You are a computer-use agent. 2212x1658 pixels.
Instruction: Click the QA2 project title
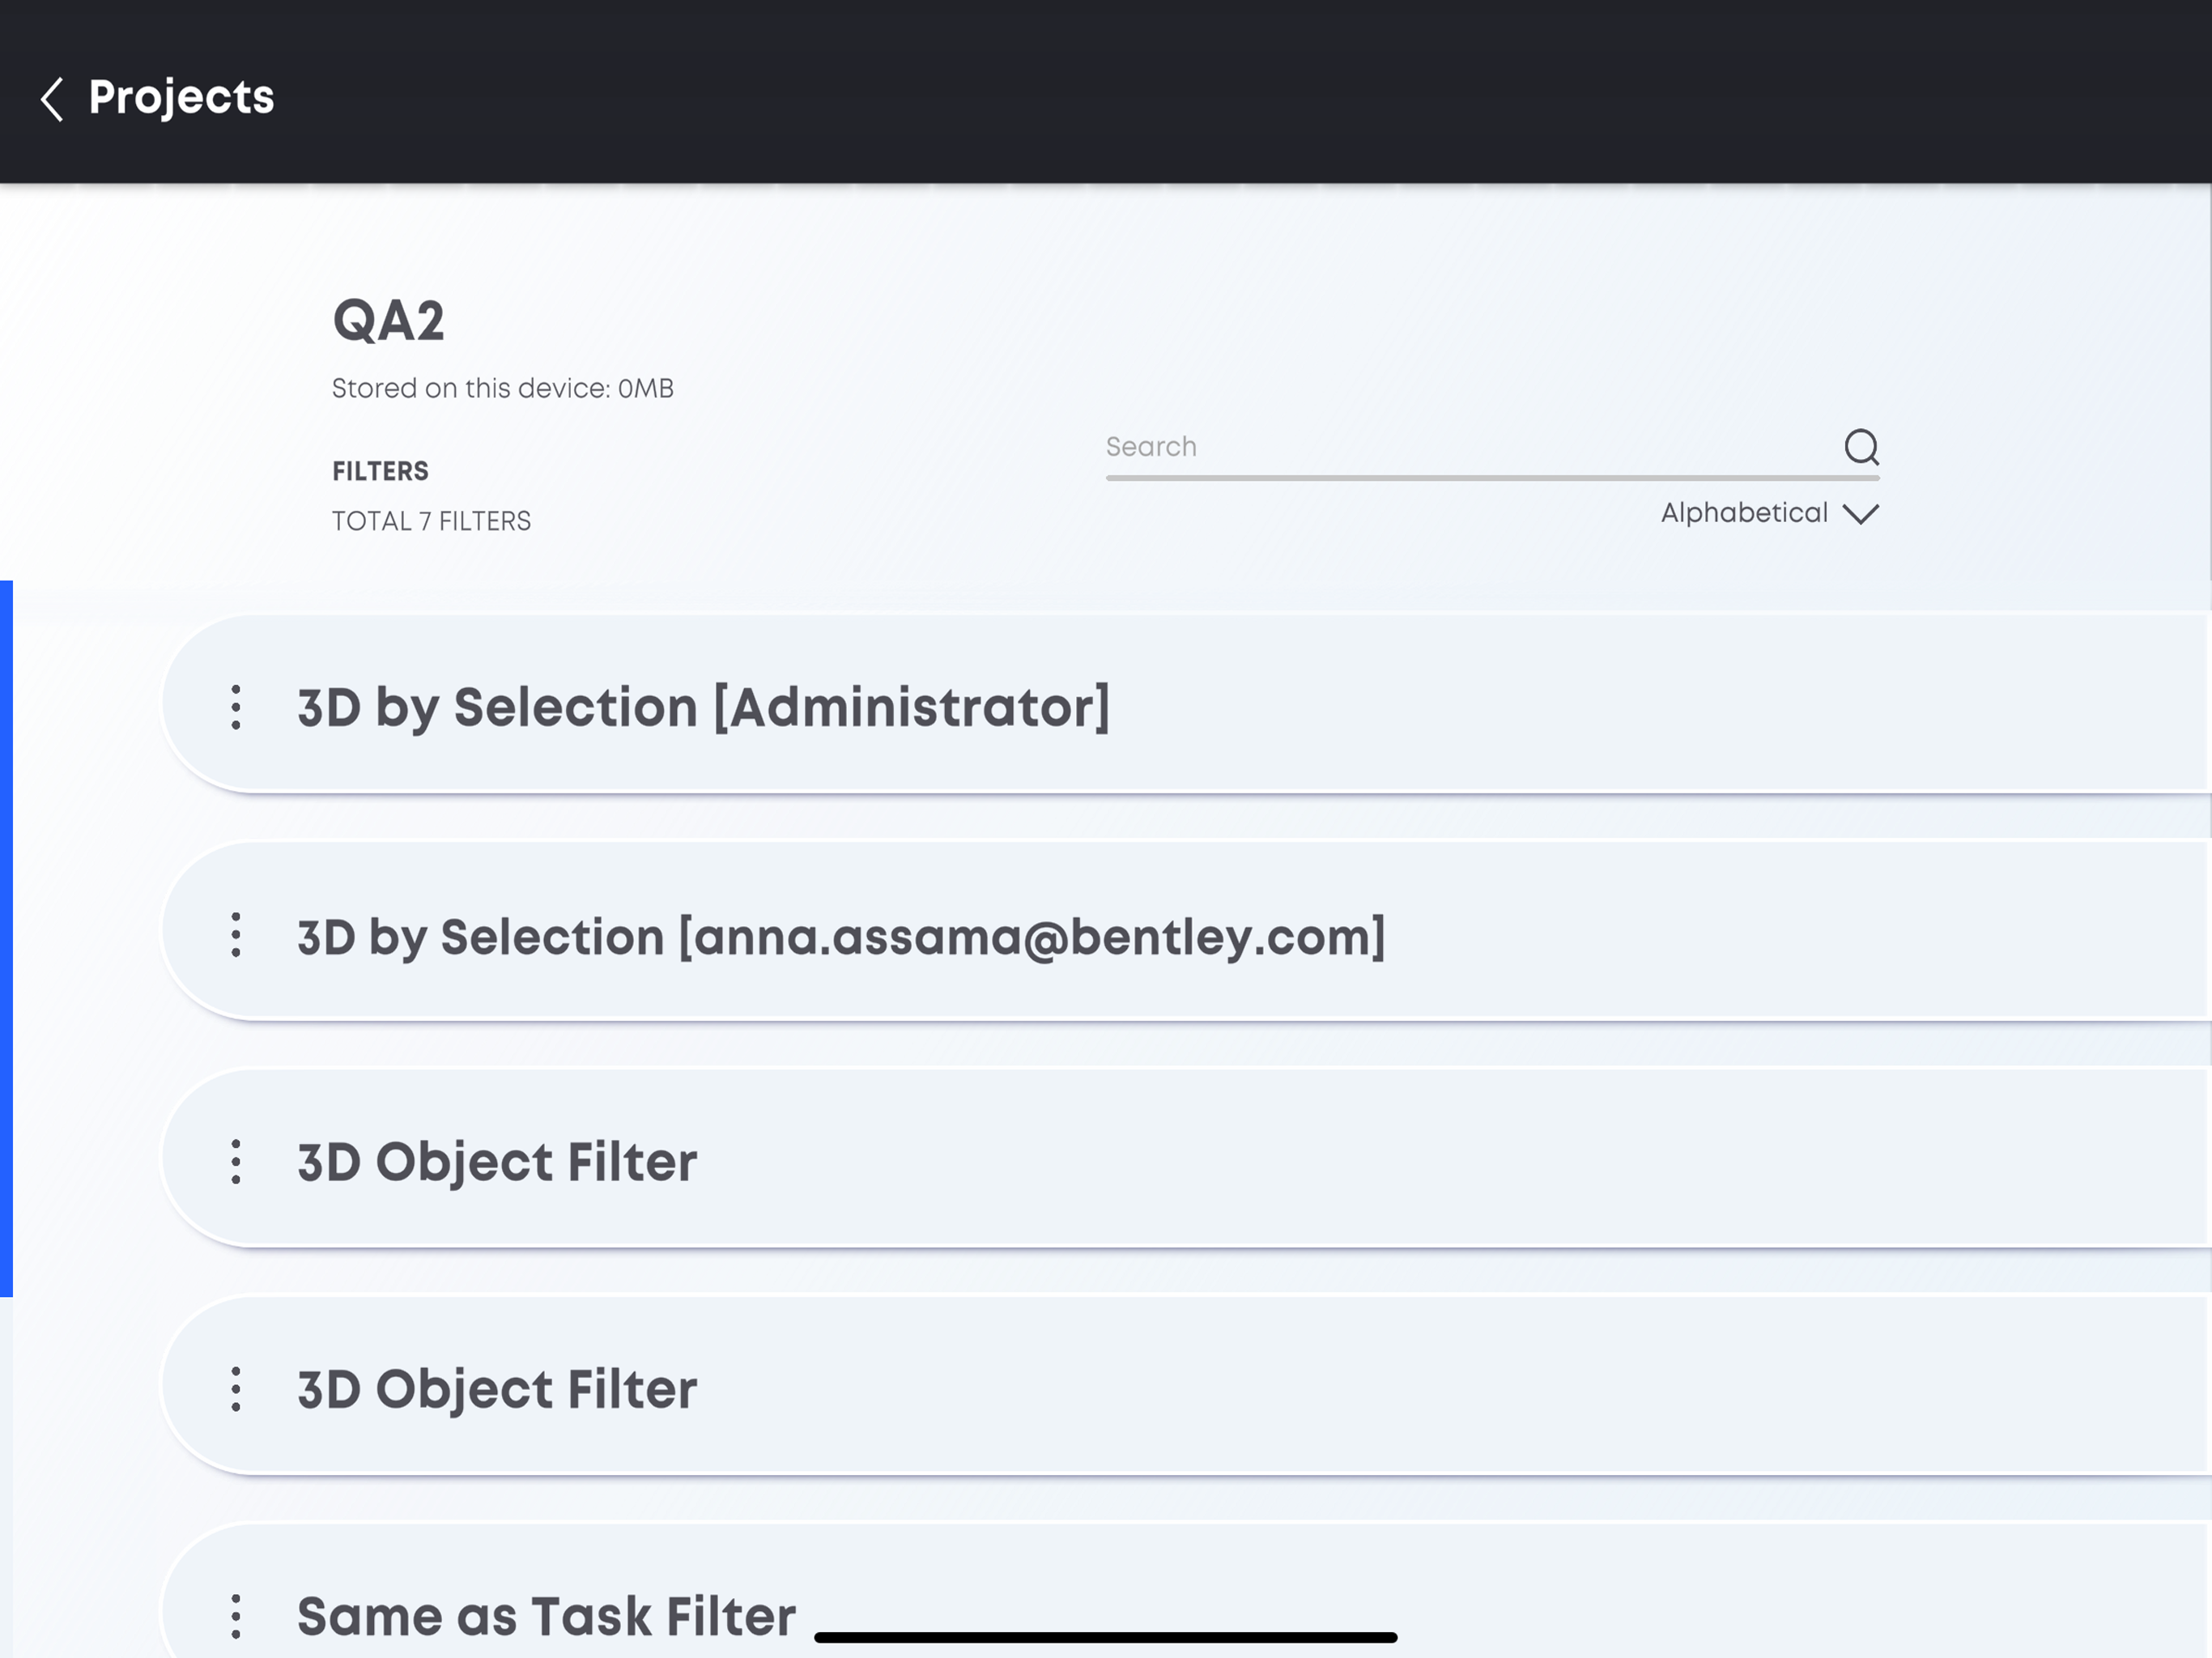point(388,321)
